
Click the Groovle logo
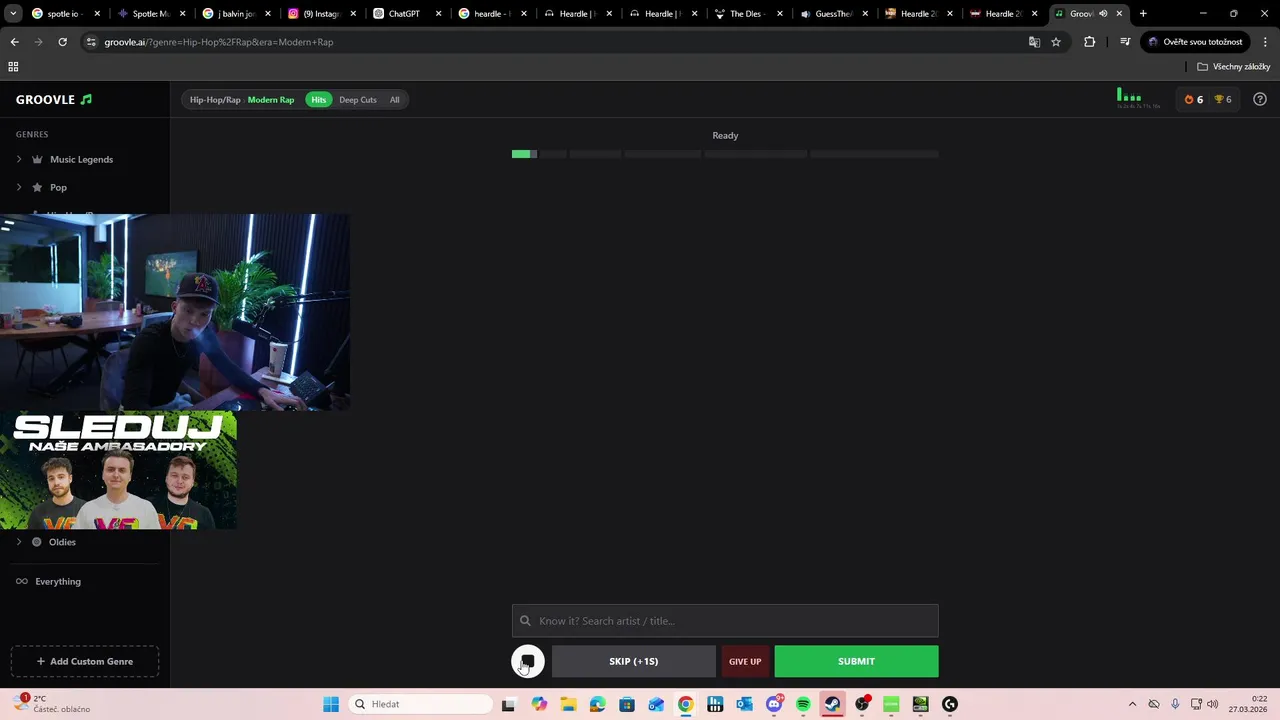click(54, 100)
